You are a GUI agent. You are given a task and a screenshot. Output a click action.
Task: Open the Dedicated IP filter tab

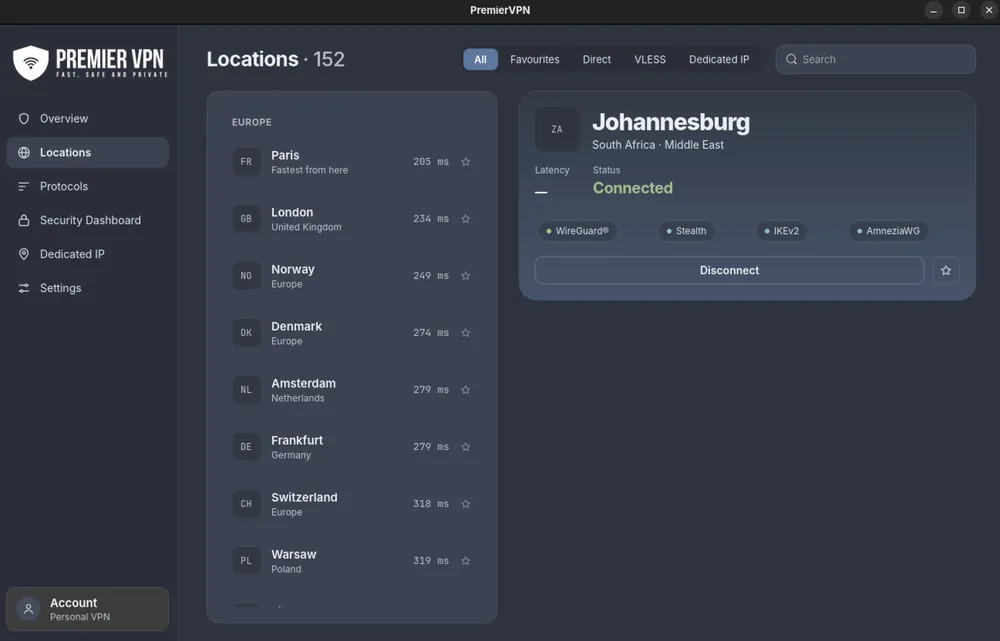click(x=719, y=59)
